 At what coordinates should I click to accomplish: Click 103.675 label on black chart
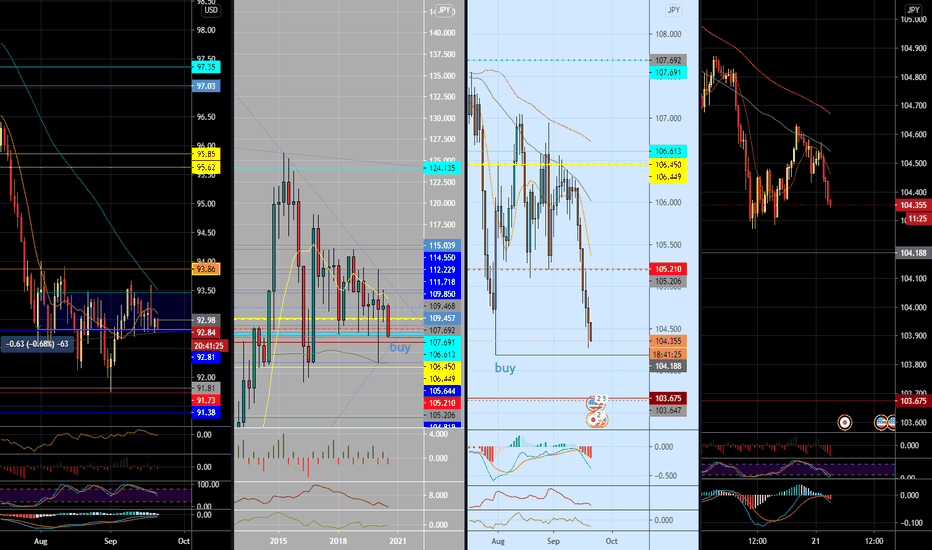(x=913, y=401)
